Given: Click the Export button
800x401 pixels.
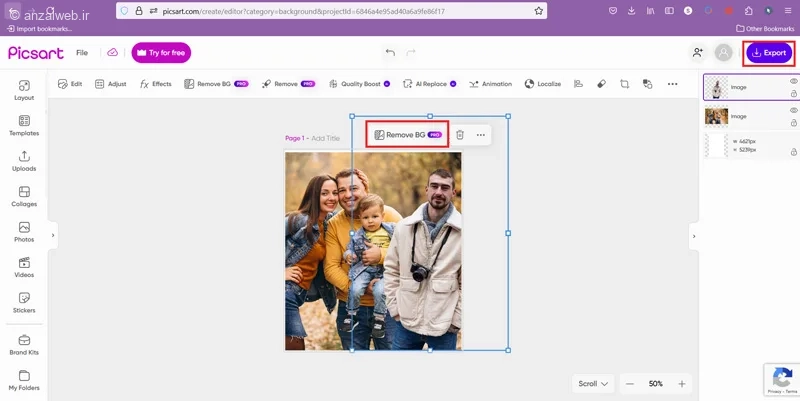Looking at the screenshot, I should pos(769,53).
